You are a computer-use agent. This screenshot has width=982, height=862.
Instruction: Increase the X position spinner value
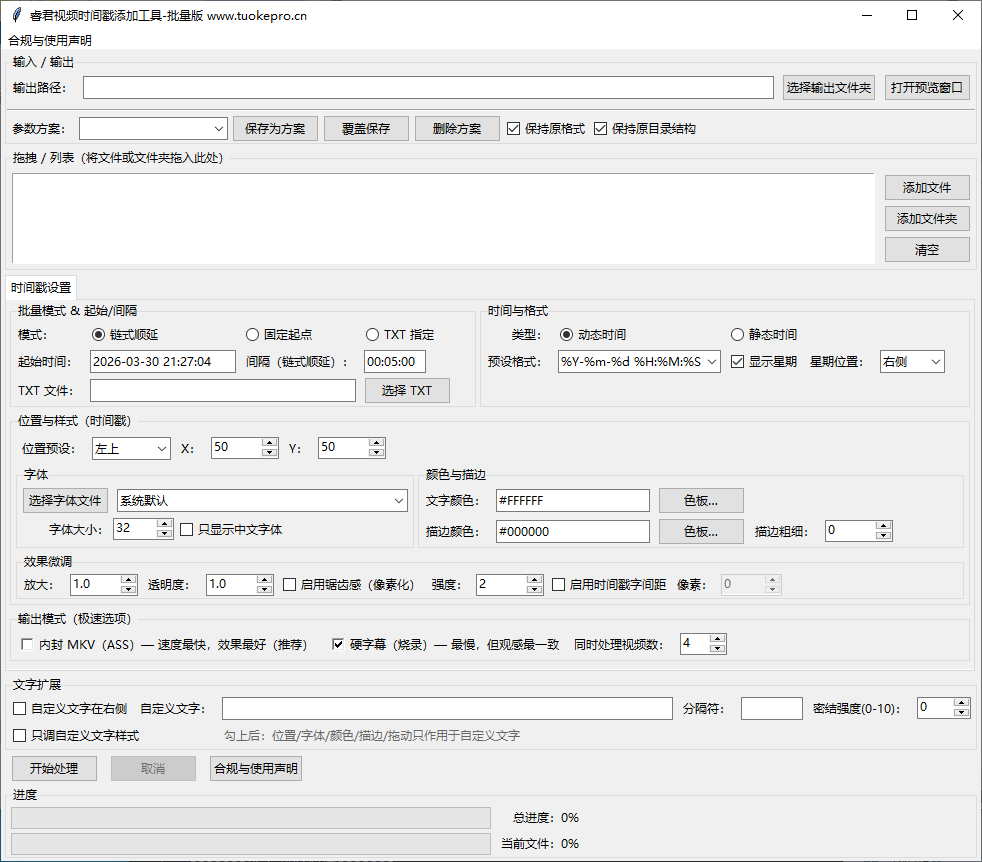pyautogui.click(x=269, y=443)
